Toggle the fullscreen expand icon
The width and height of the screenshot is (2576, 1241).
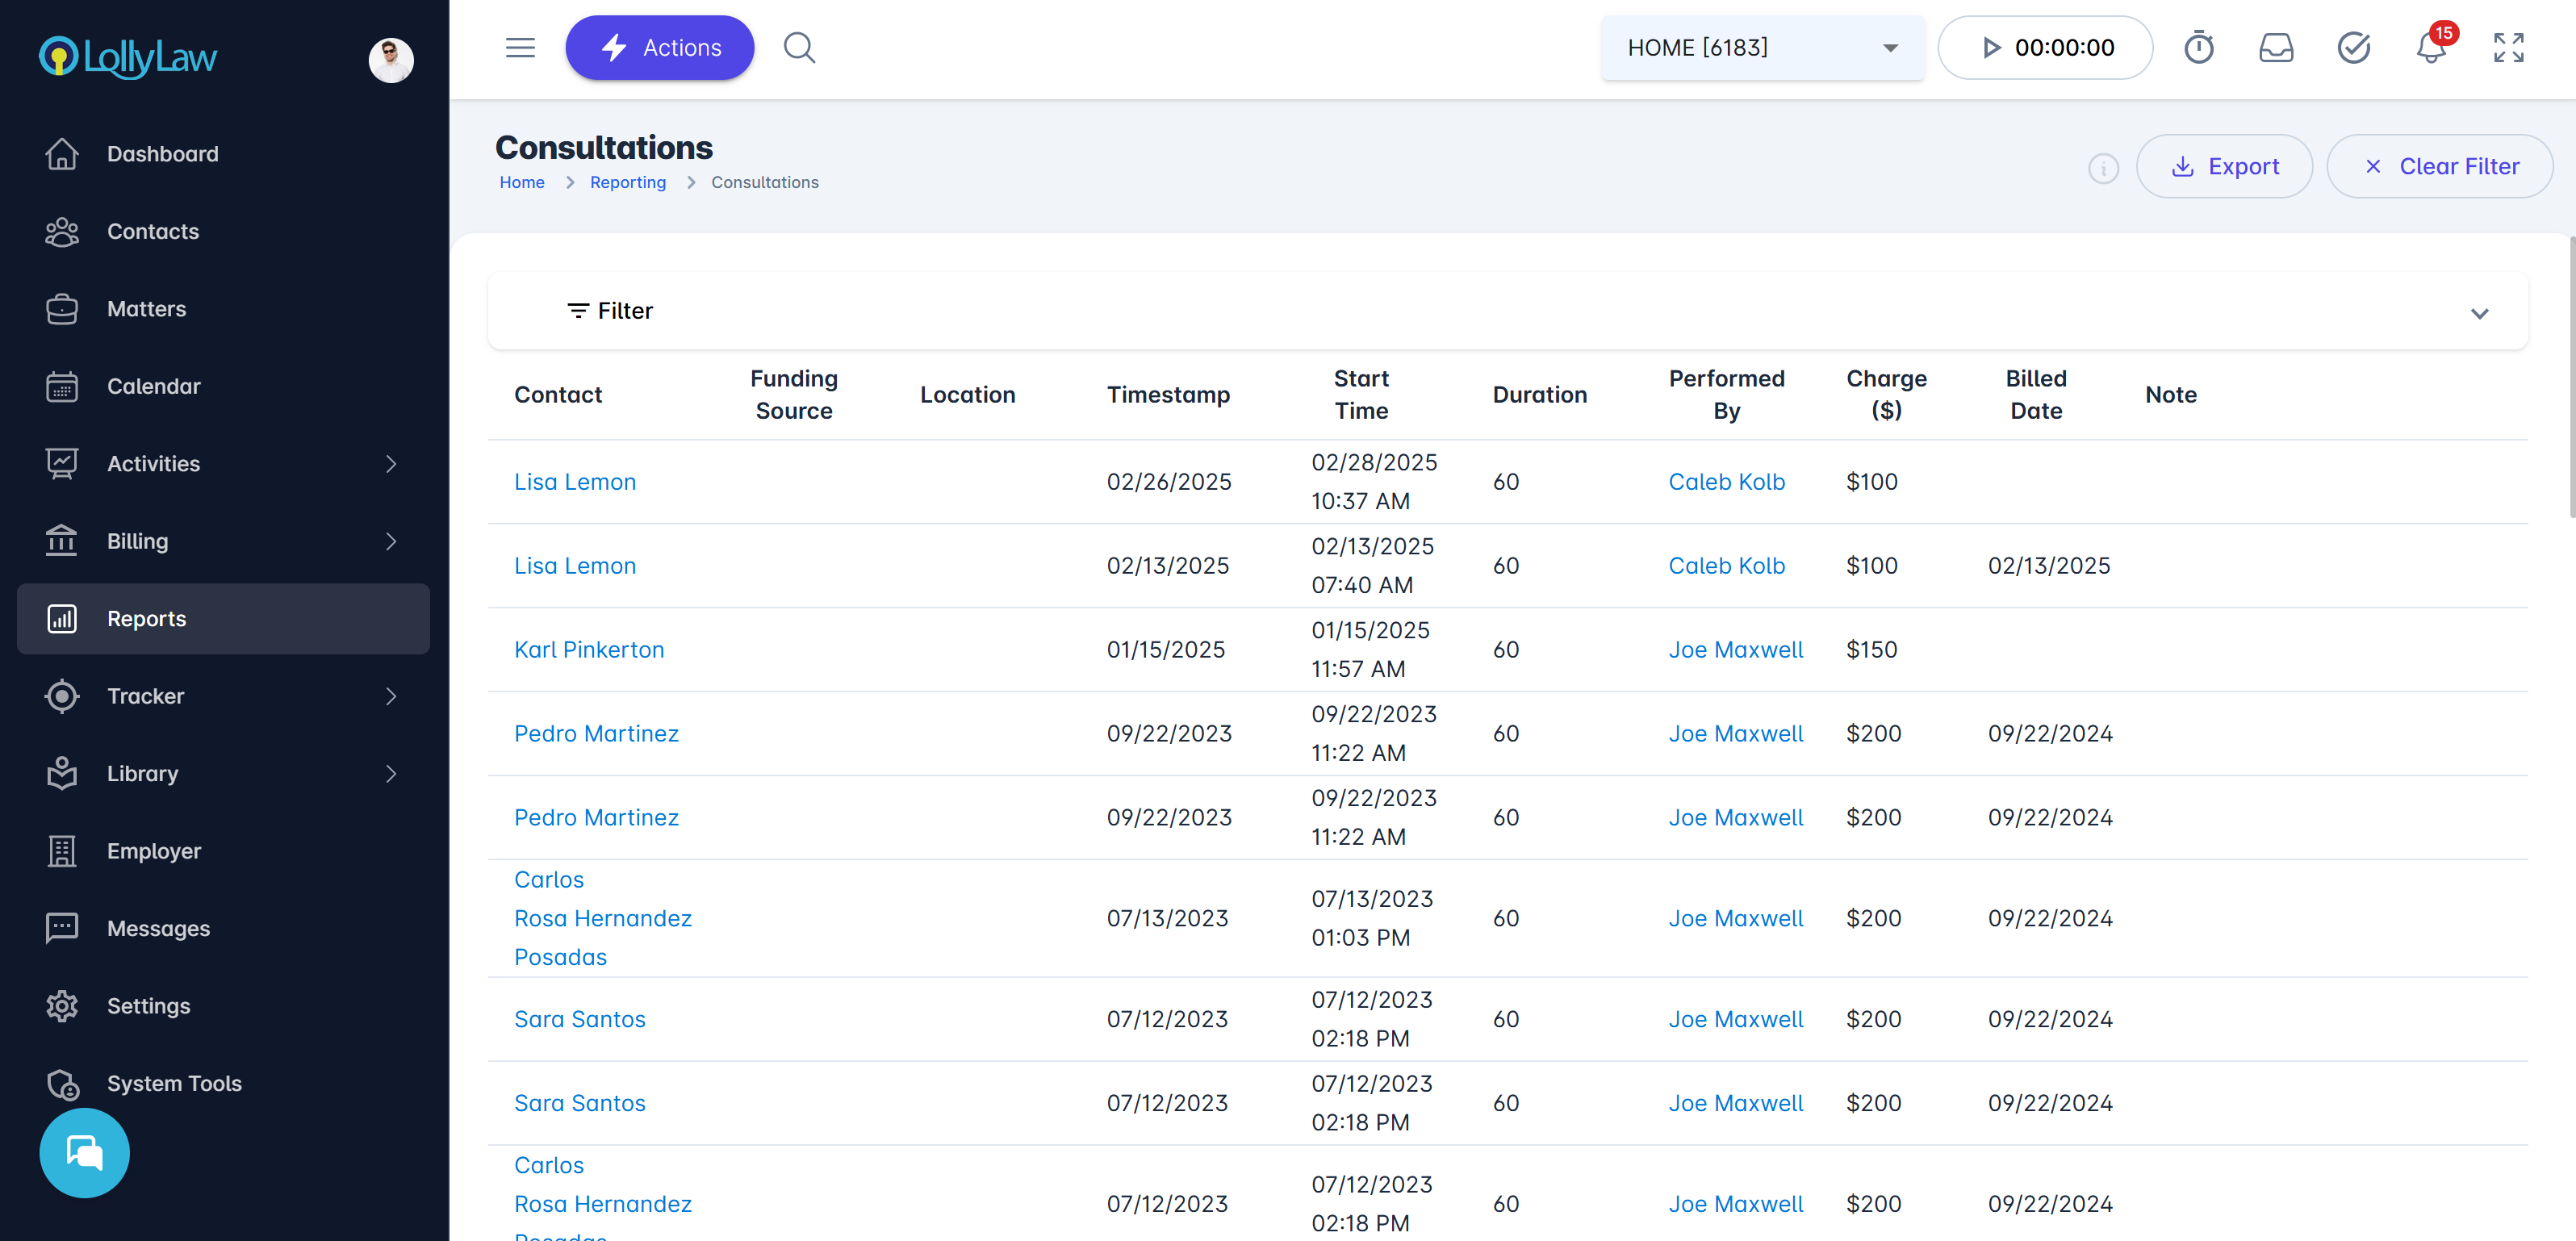point(2508,47)
